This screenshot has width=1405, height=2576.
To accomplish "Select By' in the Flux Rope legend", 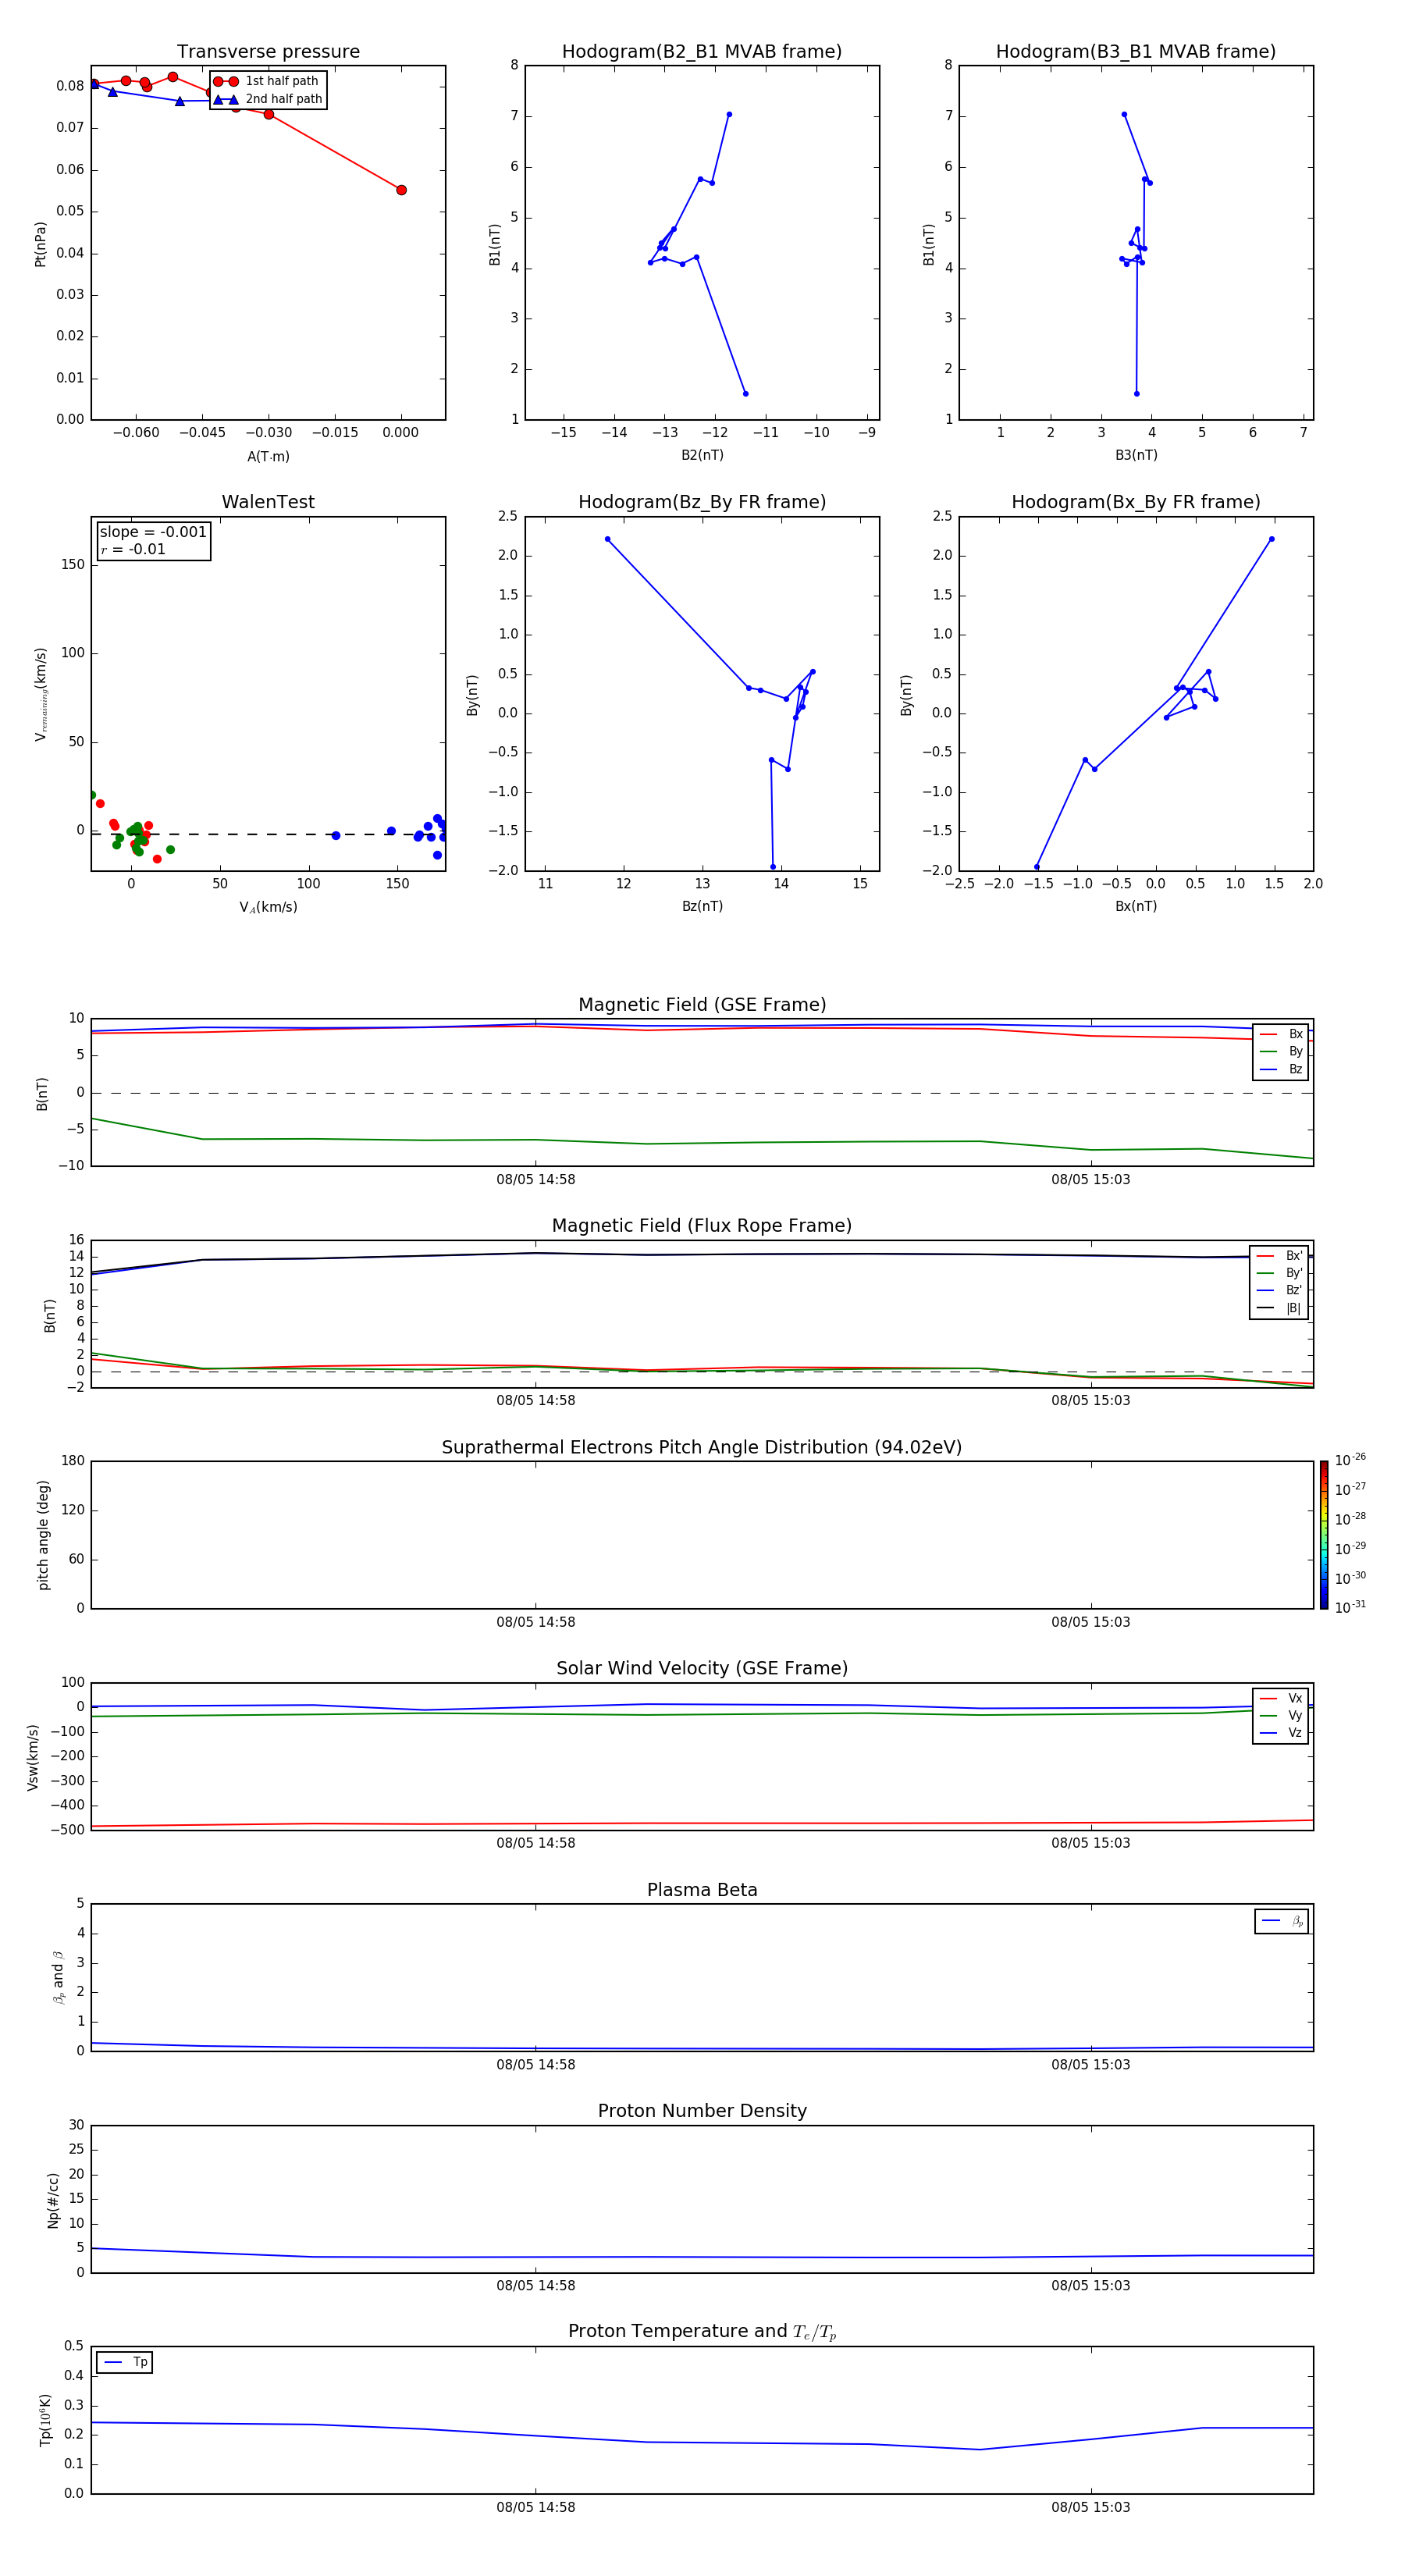I will tap(1279, 1273).
